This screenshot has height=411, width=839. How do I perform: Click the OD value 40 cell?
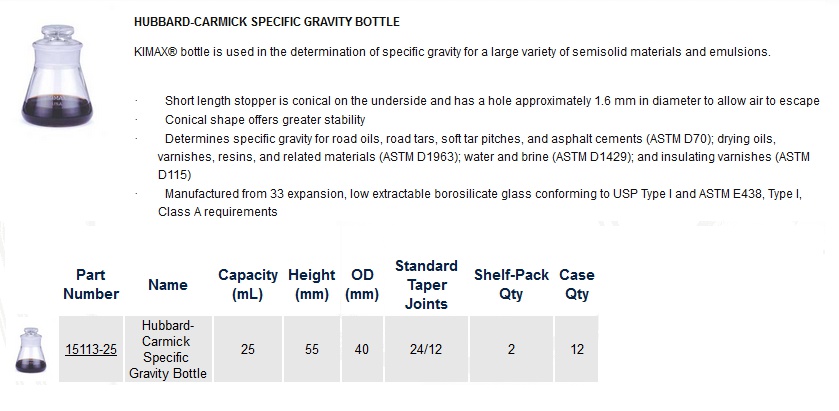(x=362, y=349)
